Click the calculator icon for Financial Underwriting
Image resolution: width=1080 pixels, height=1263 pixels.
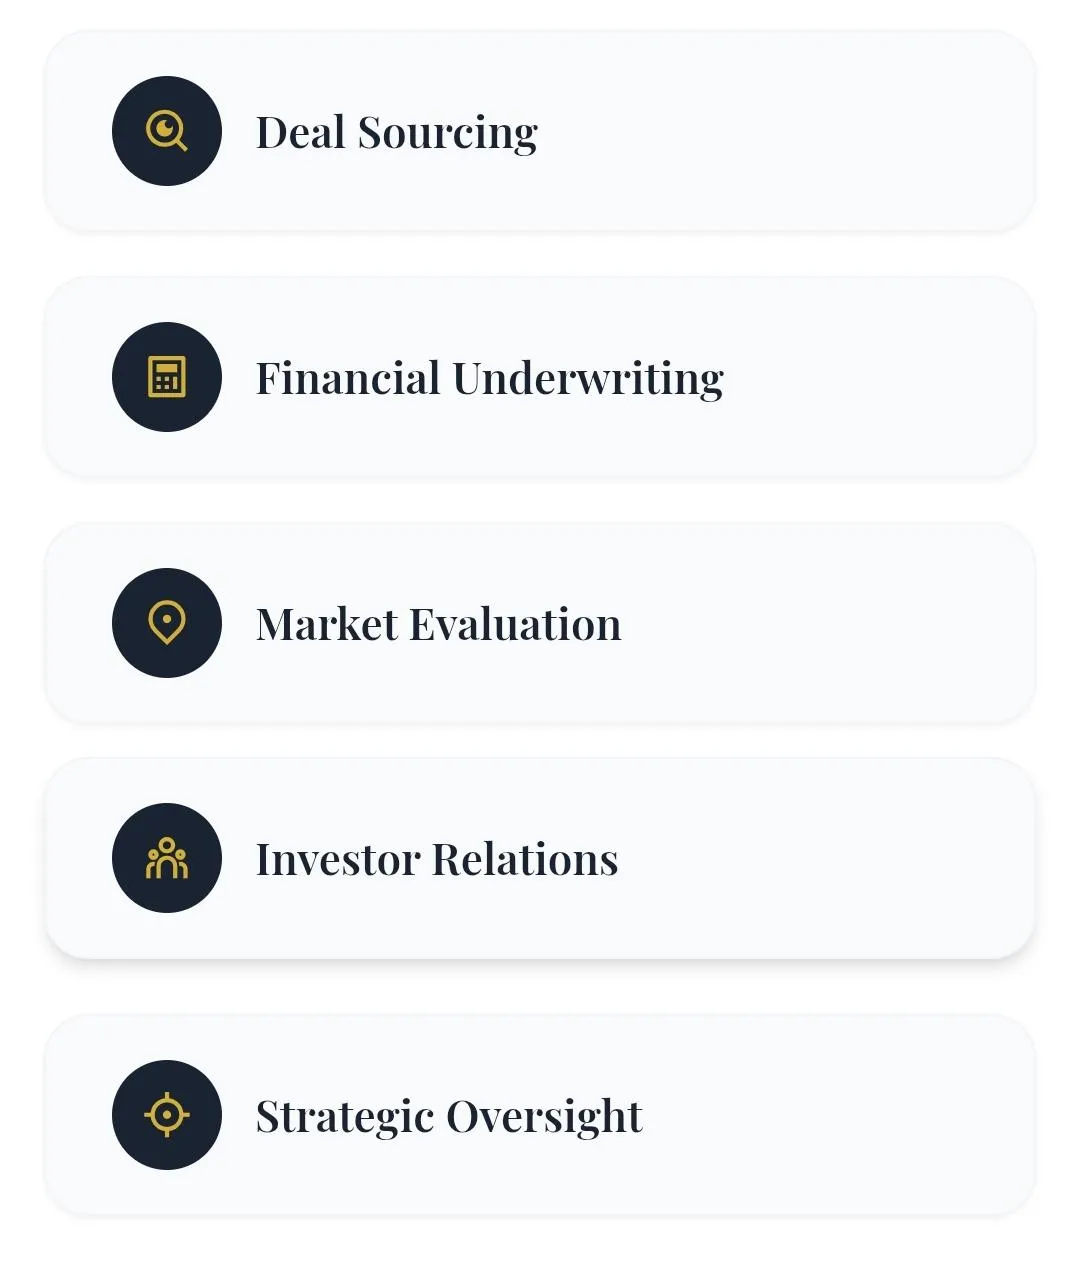coord(166,378)
